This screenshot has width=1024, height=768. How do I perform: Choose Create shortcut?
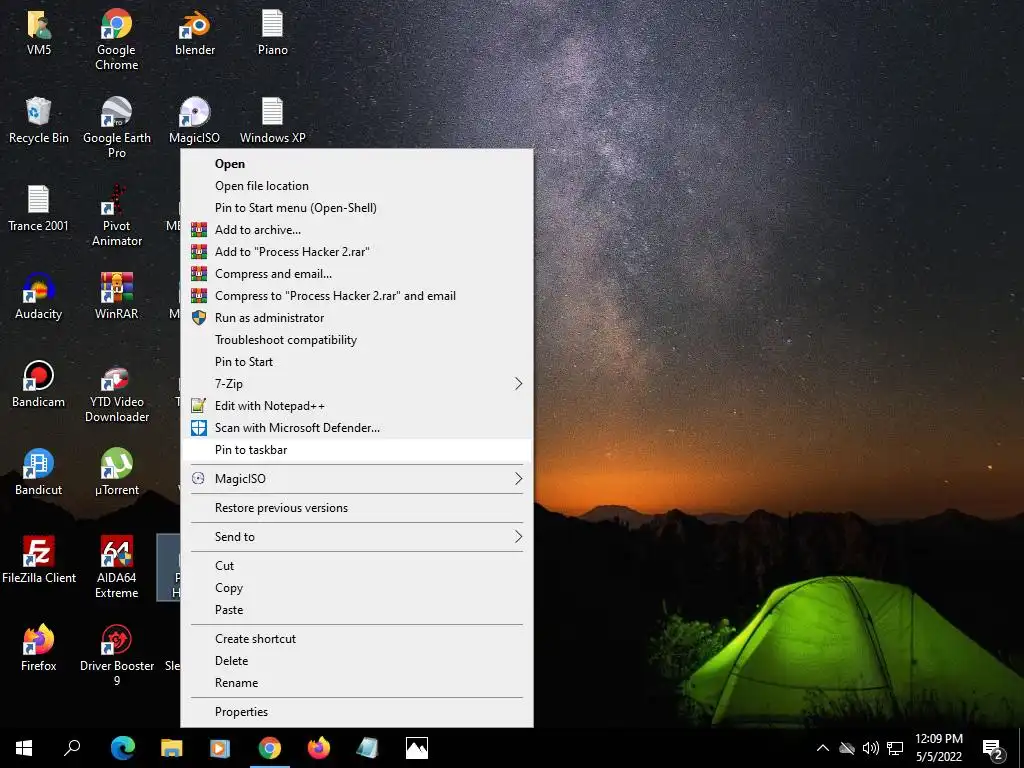[357, 639]
